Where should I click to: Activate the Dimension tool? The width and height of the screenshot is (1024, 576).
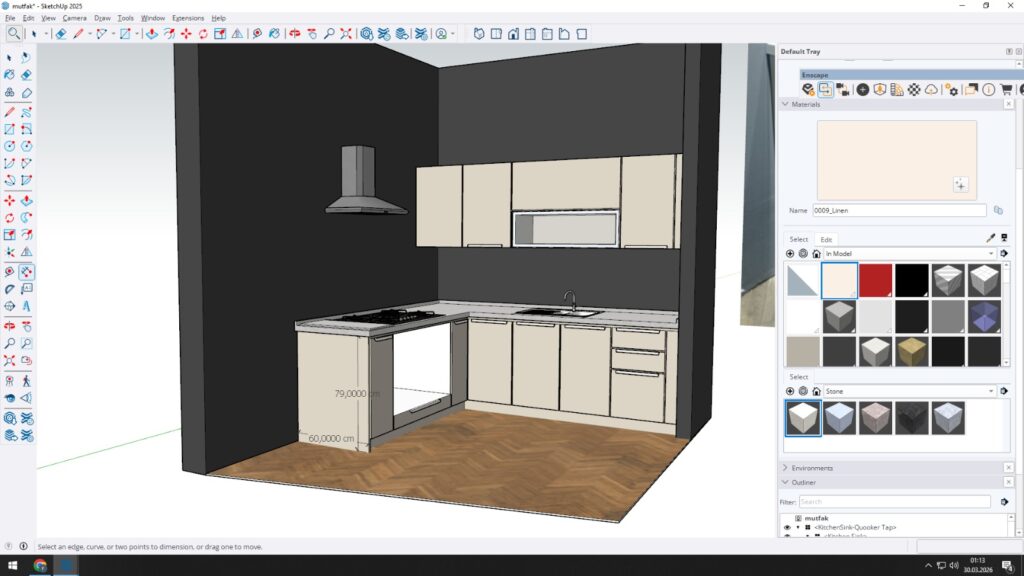click(x=26, y=271)
